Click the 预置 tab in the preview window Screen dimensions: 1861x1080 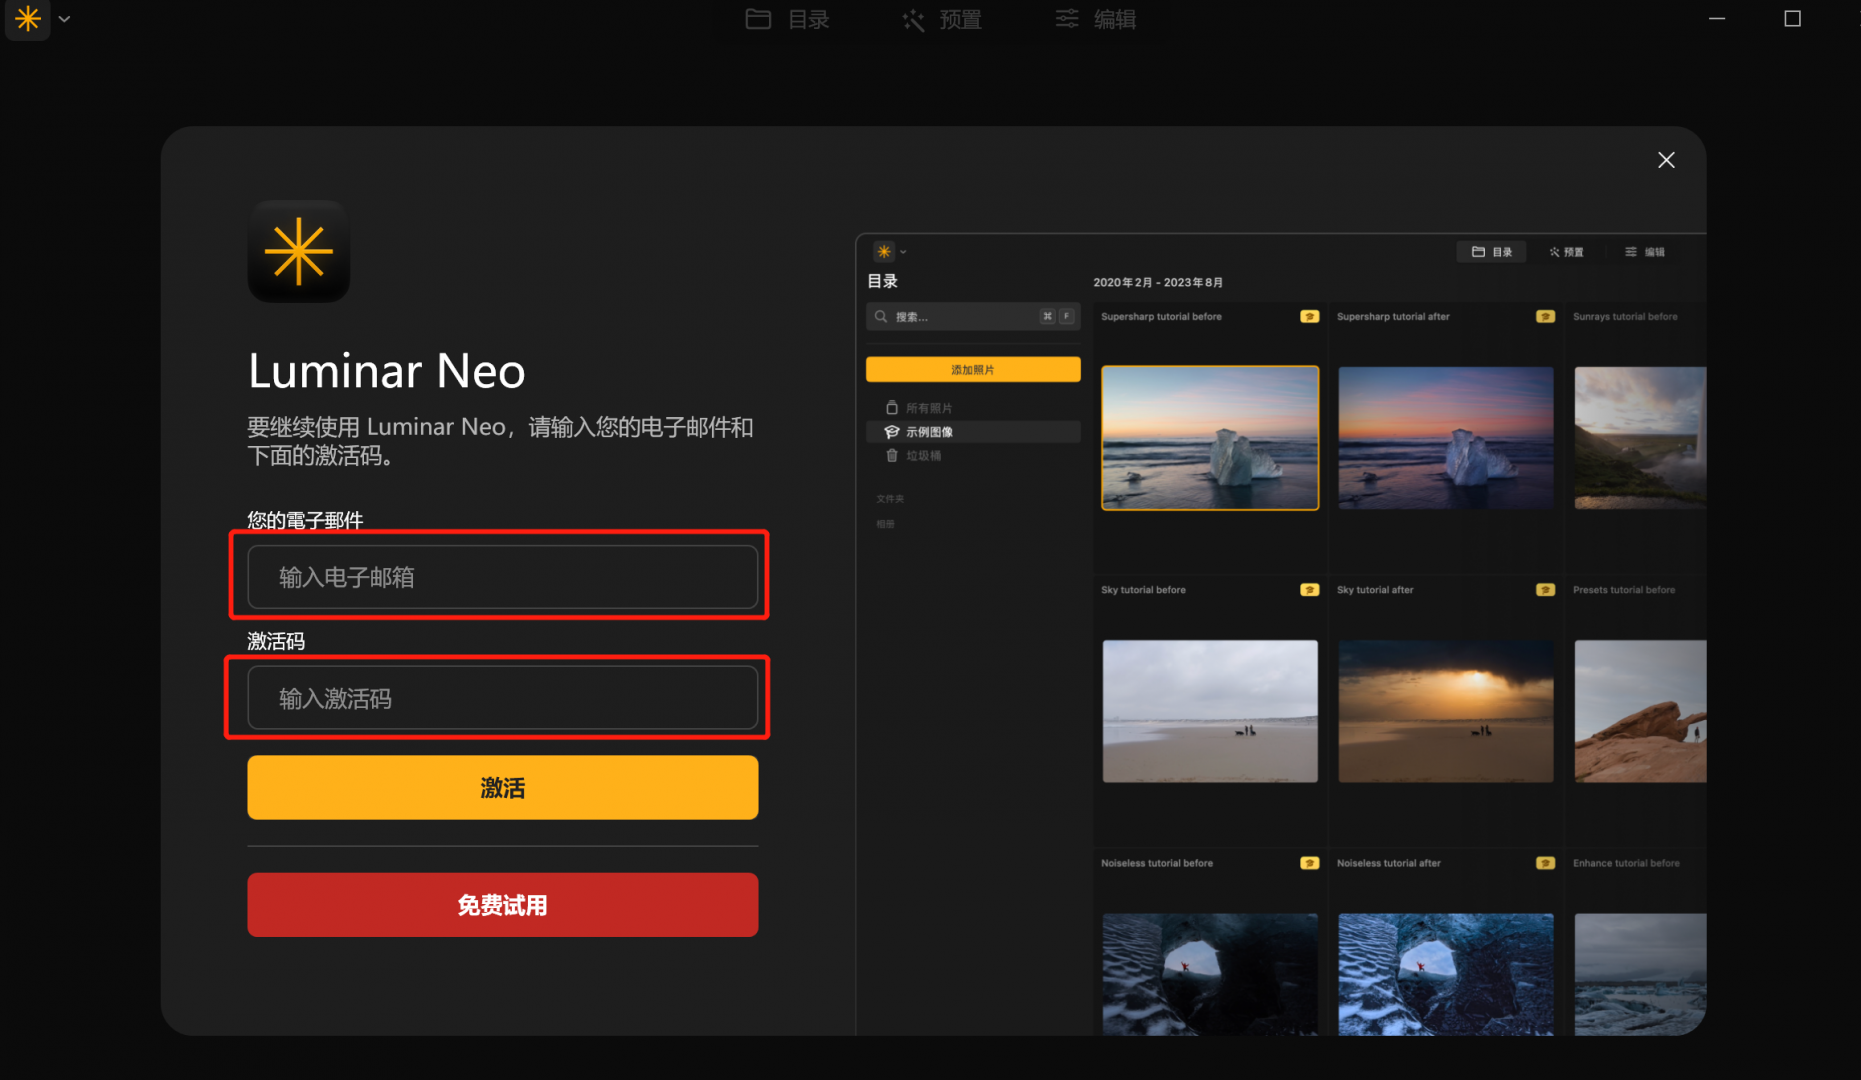point(1566,252)
